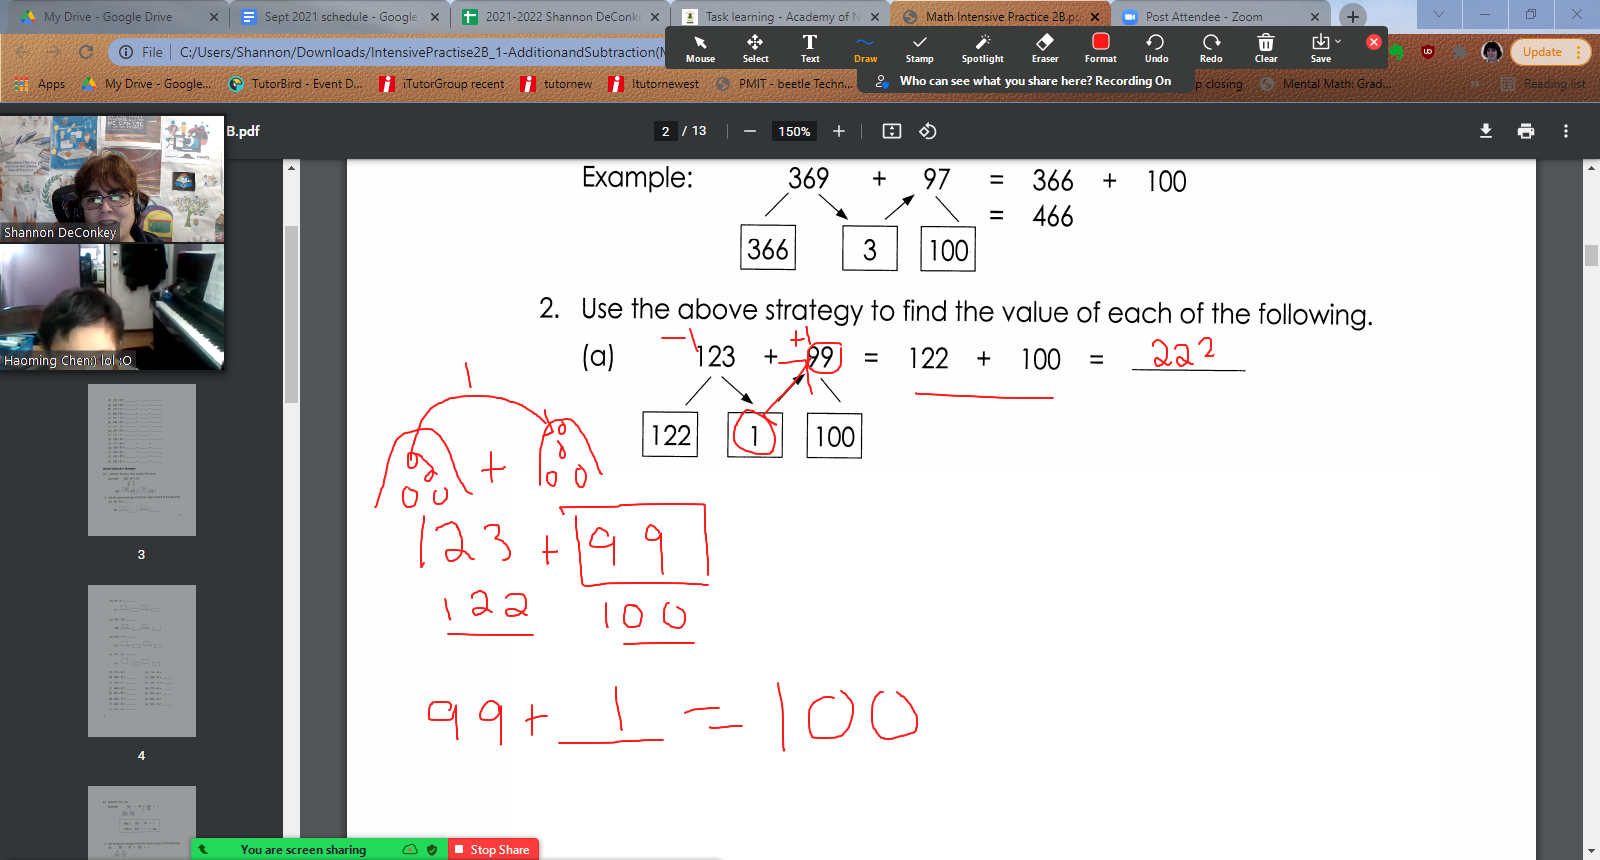Open the PMIT - beetle Techn... bookmark

(784, 84)
